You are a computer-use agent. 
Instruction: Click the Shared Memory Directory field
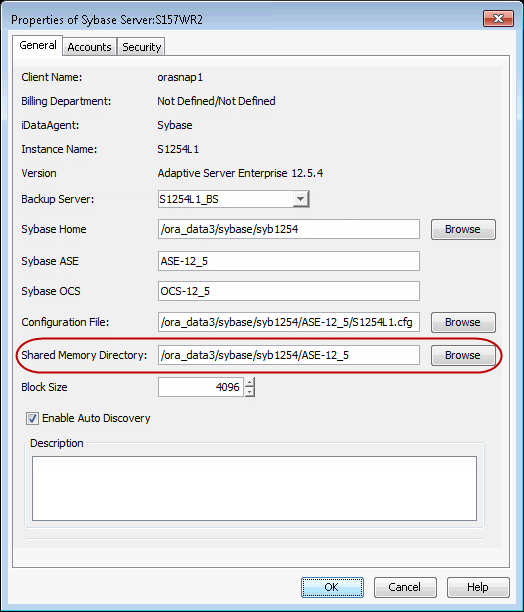[x=289, y=355]
